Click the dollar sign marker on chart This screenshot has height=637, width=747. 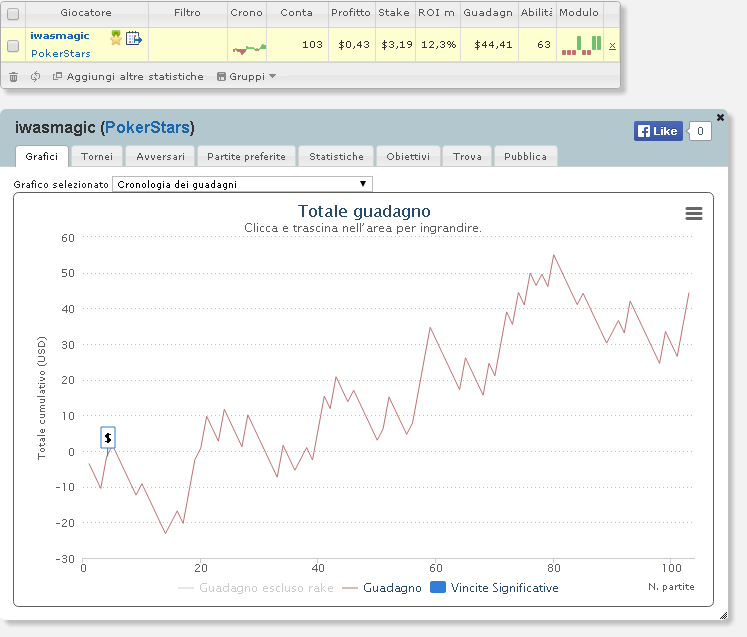[x=108, y=437]
